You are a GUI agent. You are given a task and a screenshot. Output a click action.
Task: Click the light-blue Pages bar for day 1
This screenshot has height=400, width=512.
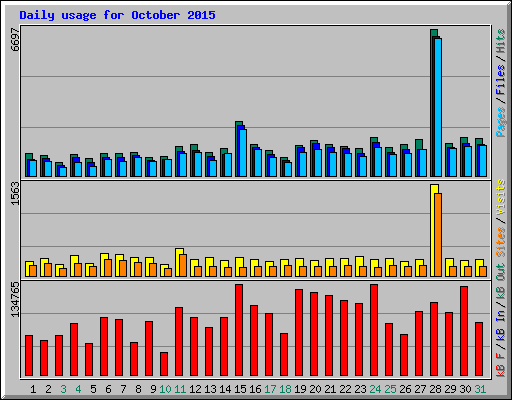[x=33, y=168]
